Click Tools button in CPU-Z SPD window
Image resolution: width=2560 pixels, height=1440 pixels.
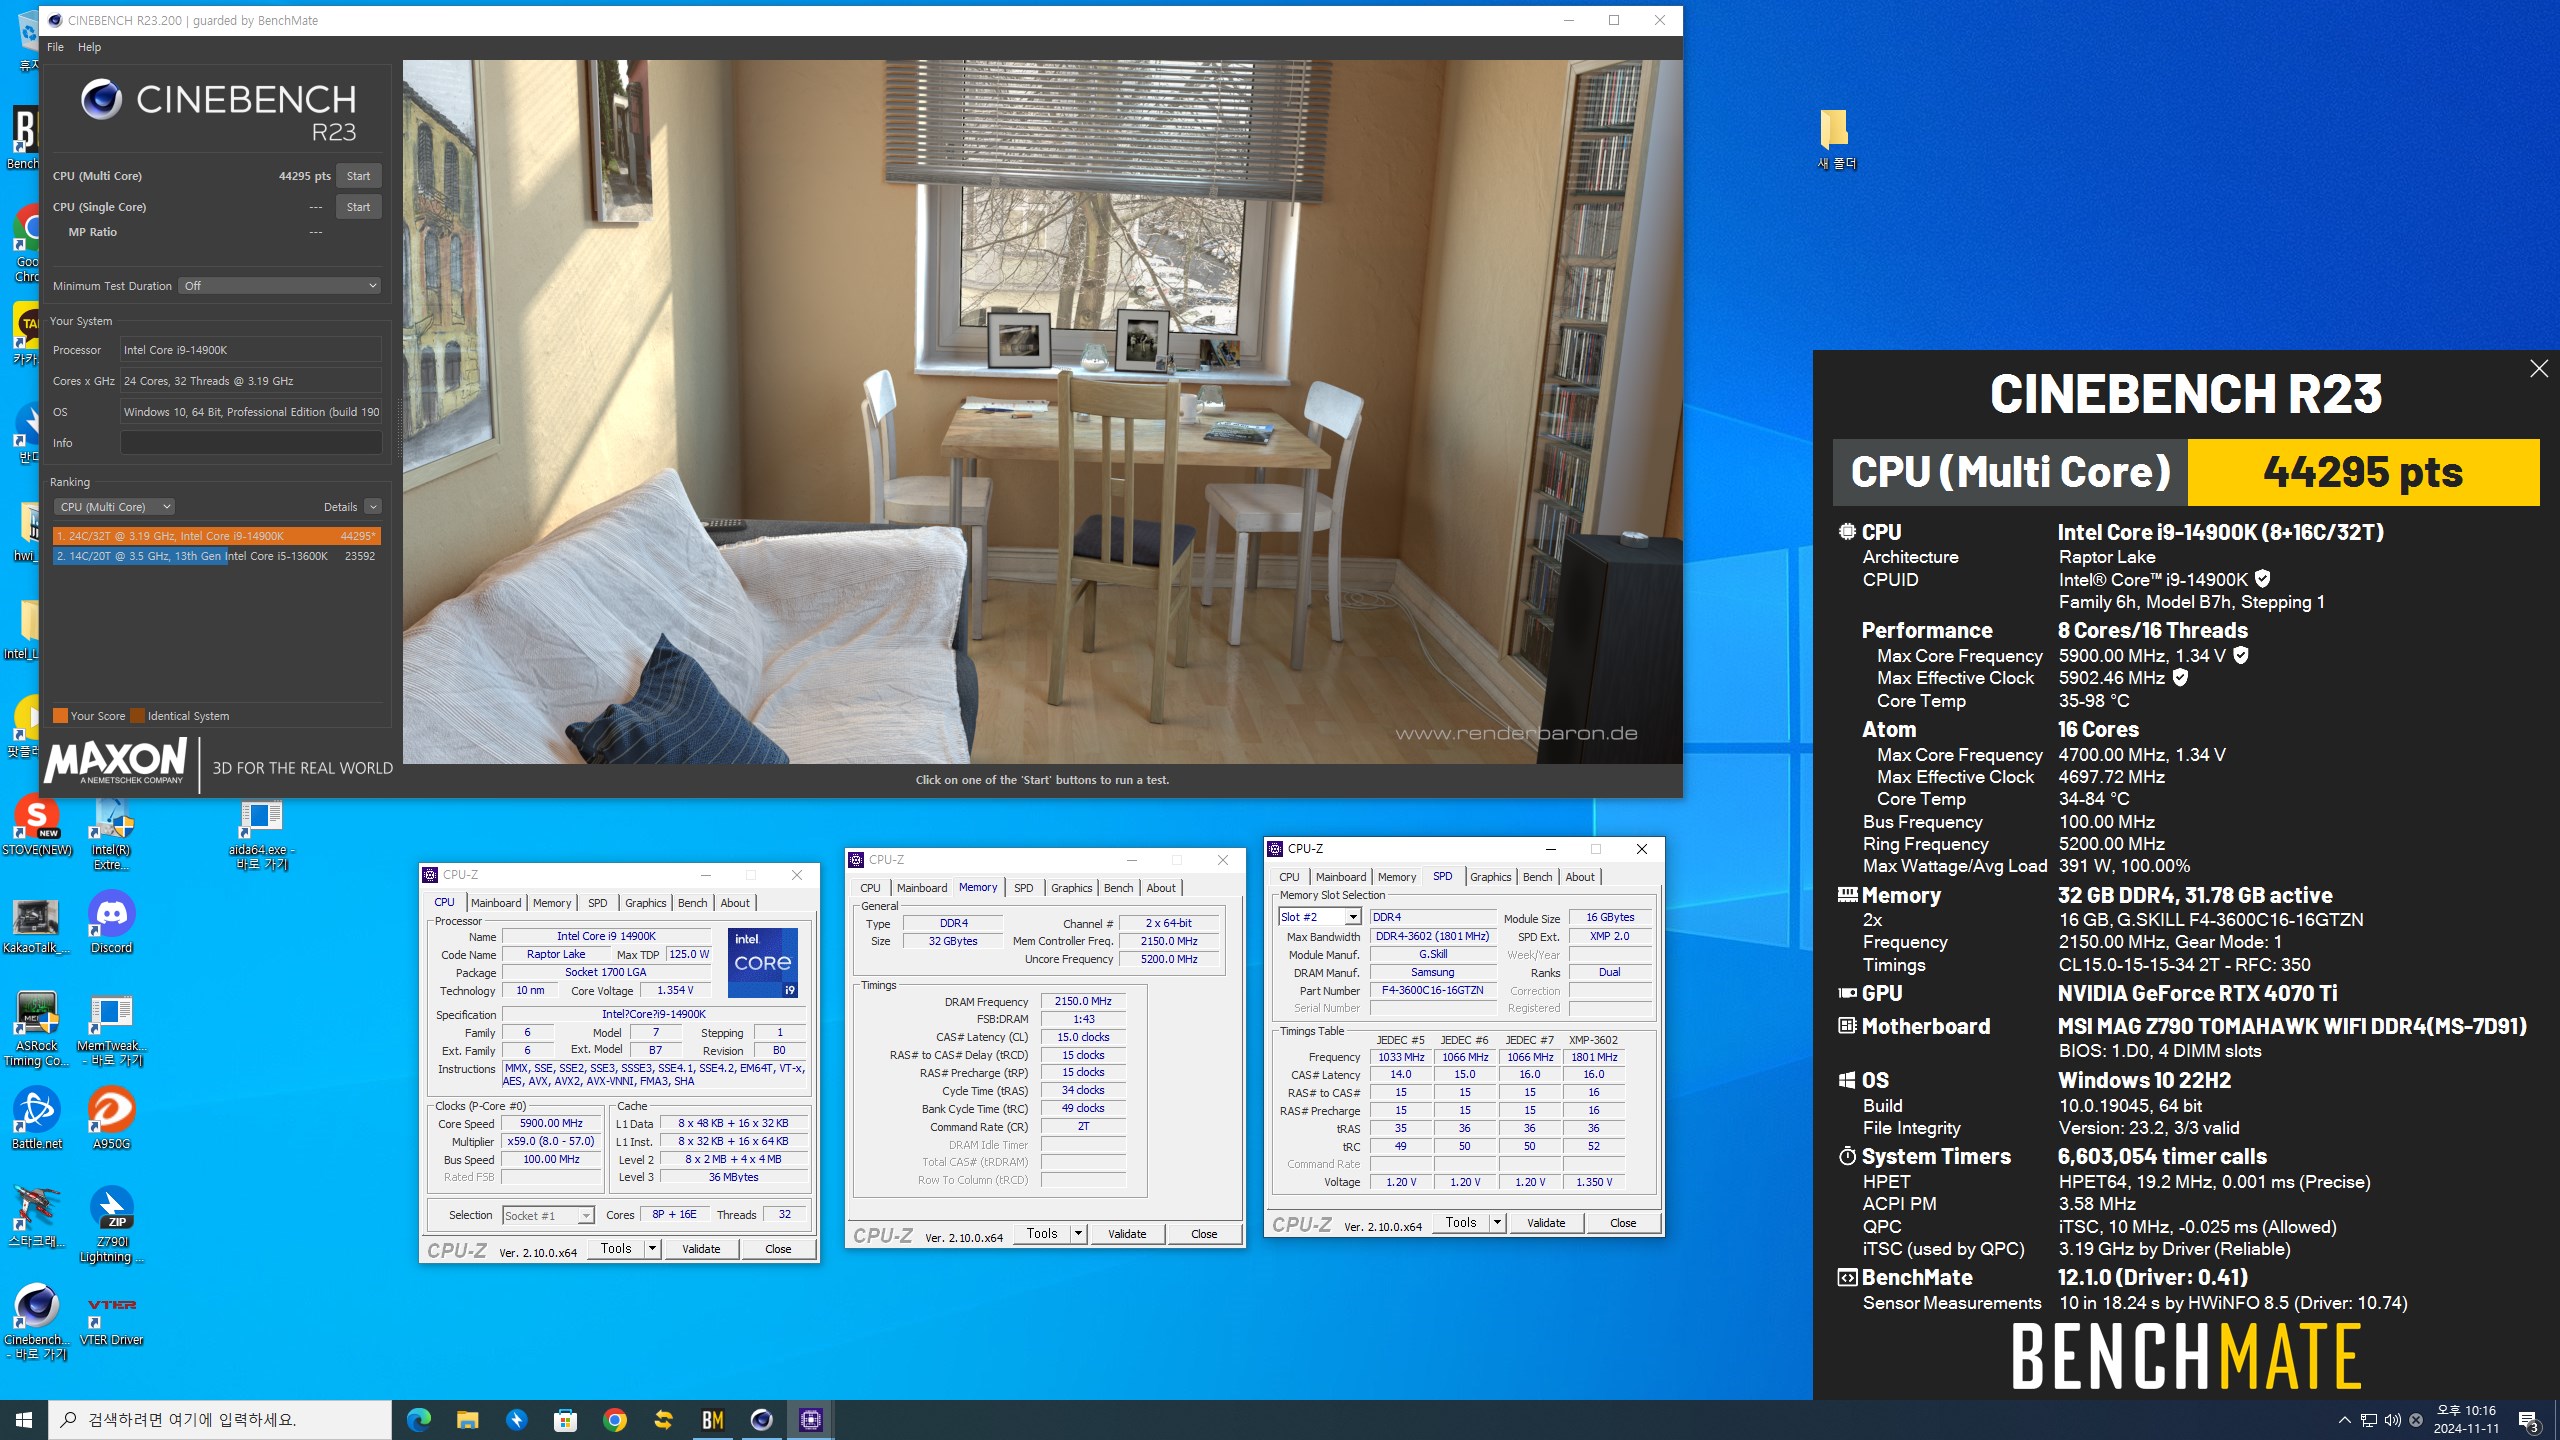tap(1461, 1223)
